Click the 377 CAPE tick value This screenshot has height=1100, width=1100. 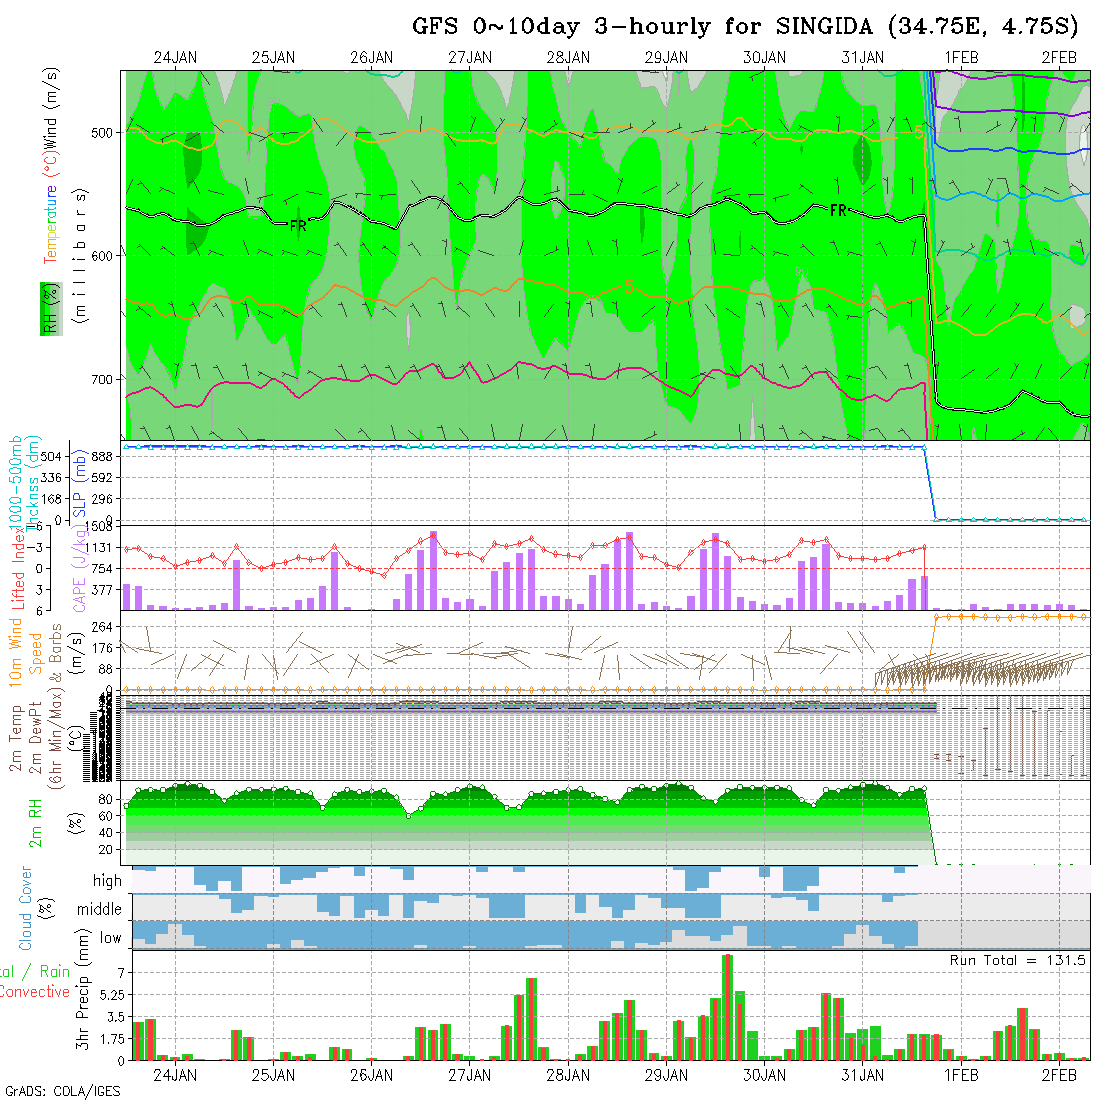click(102, 590)
